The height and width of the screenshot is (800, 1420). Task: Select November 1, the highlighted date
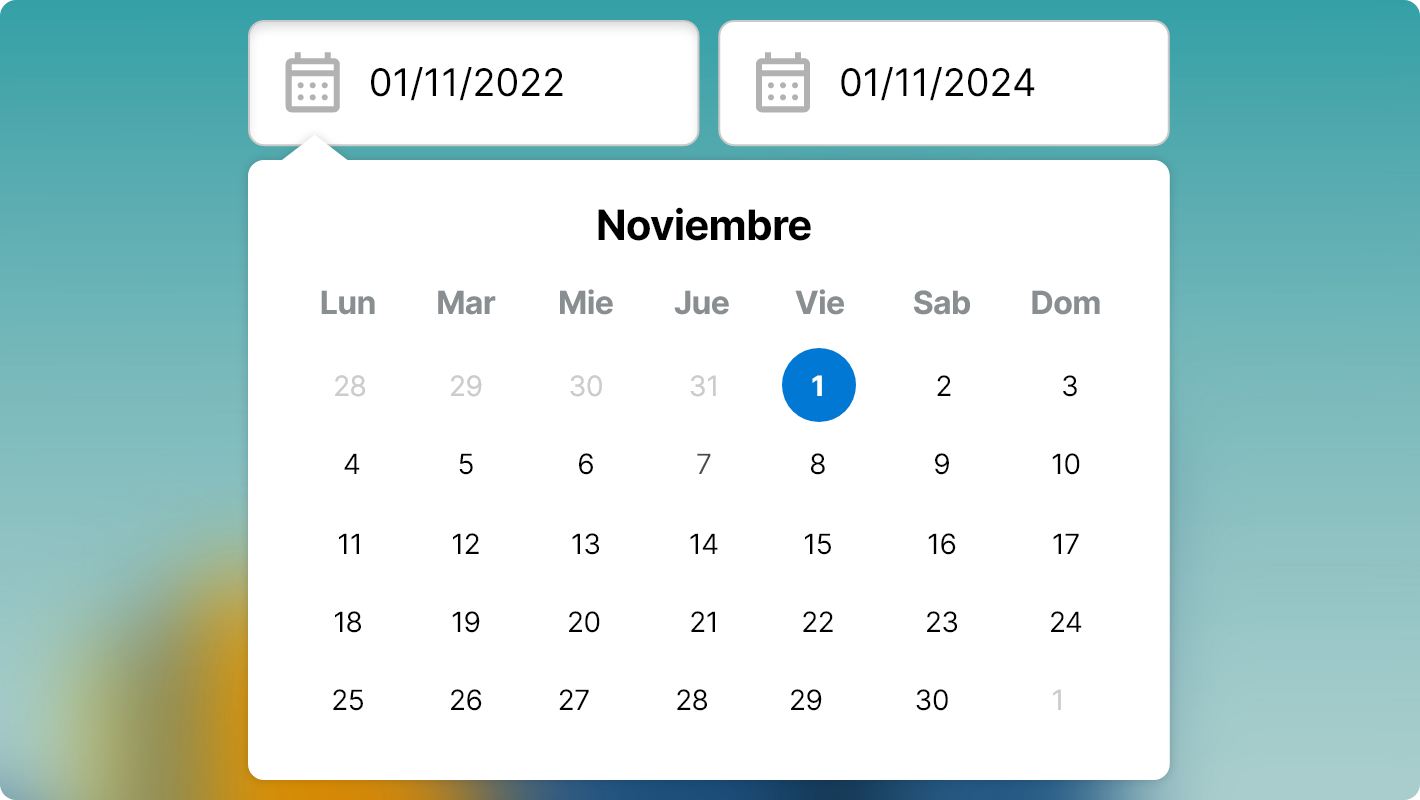pos(818,385)
